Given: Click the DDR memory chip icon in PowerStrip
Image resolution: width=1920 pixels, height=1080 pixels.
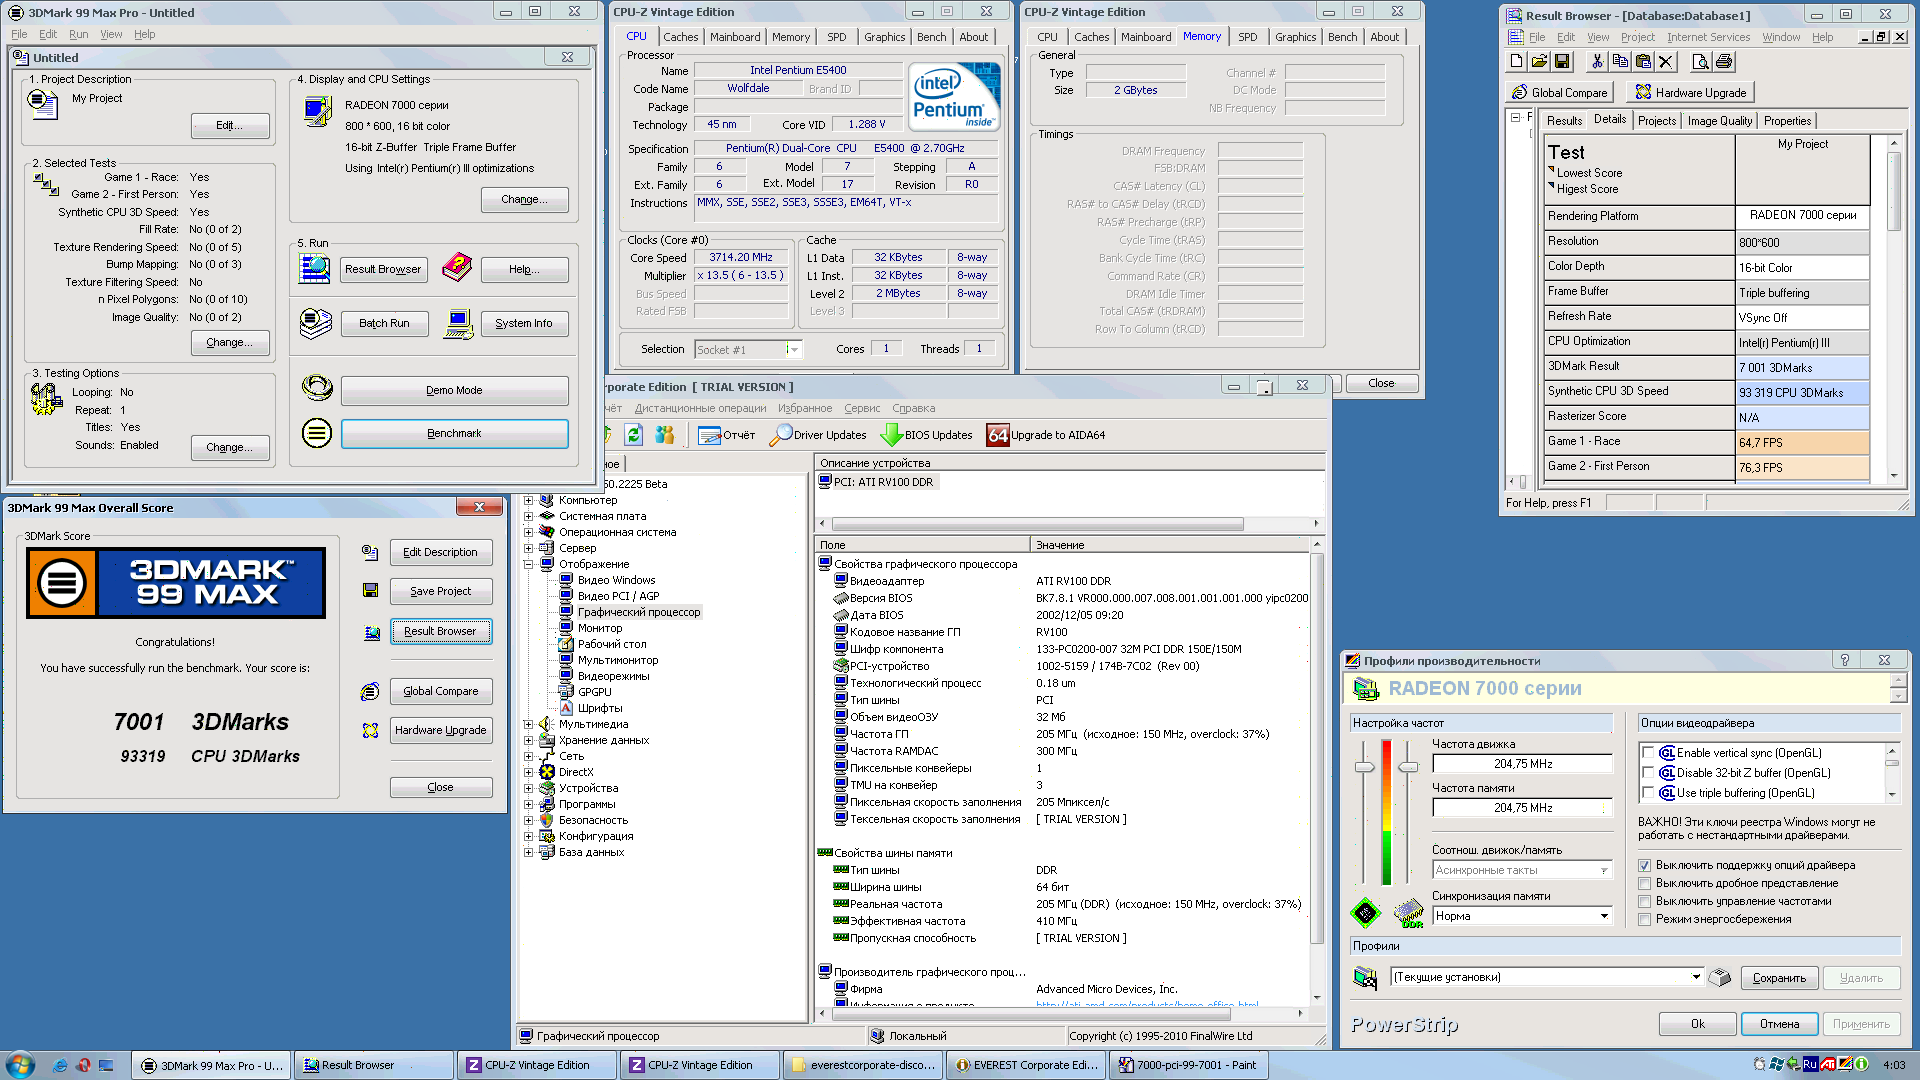Looking at the screenshot, I should [x=1408, y=913].
